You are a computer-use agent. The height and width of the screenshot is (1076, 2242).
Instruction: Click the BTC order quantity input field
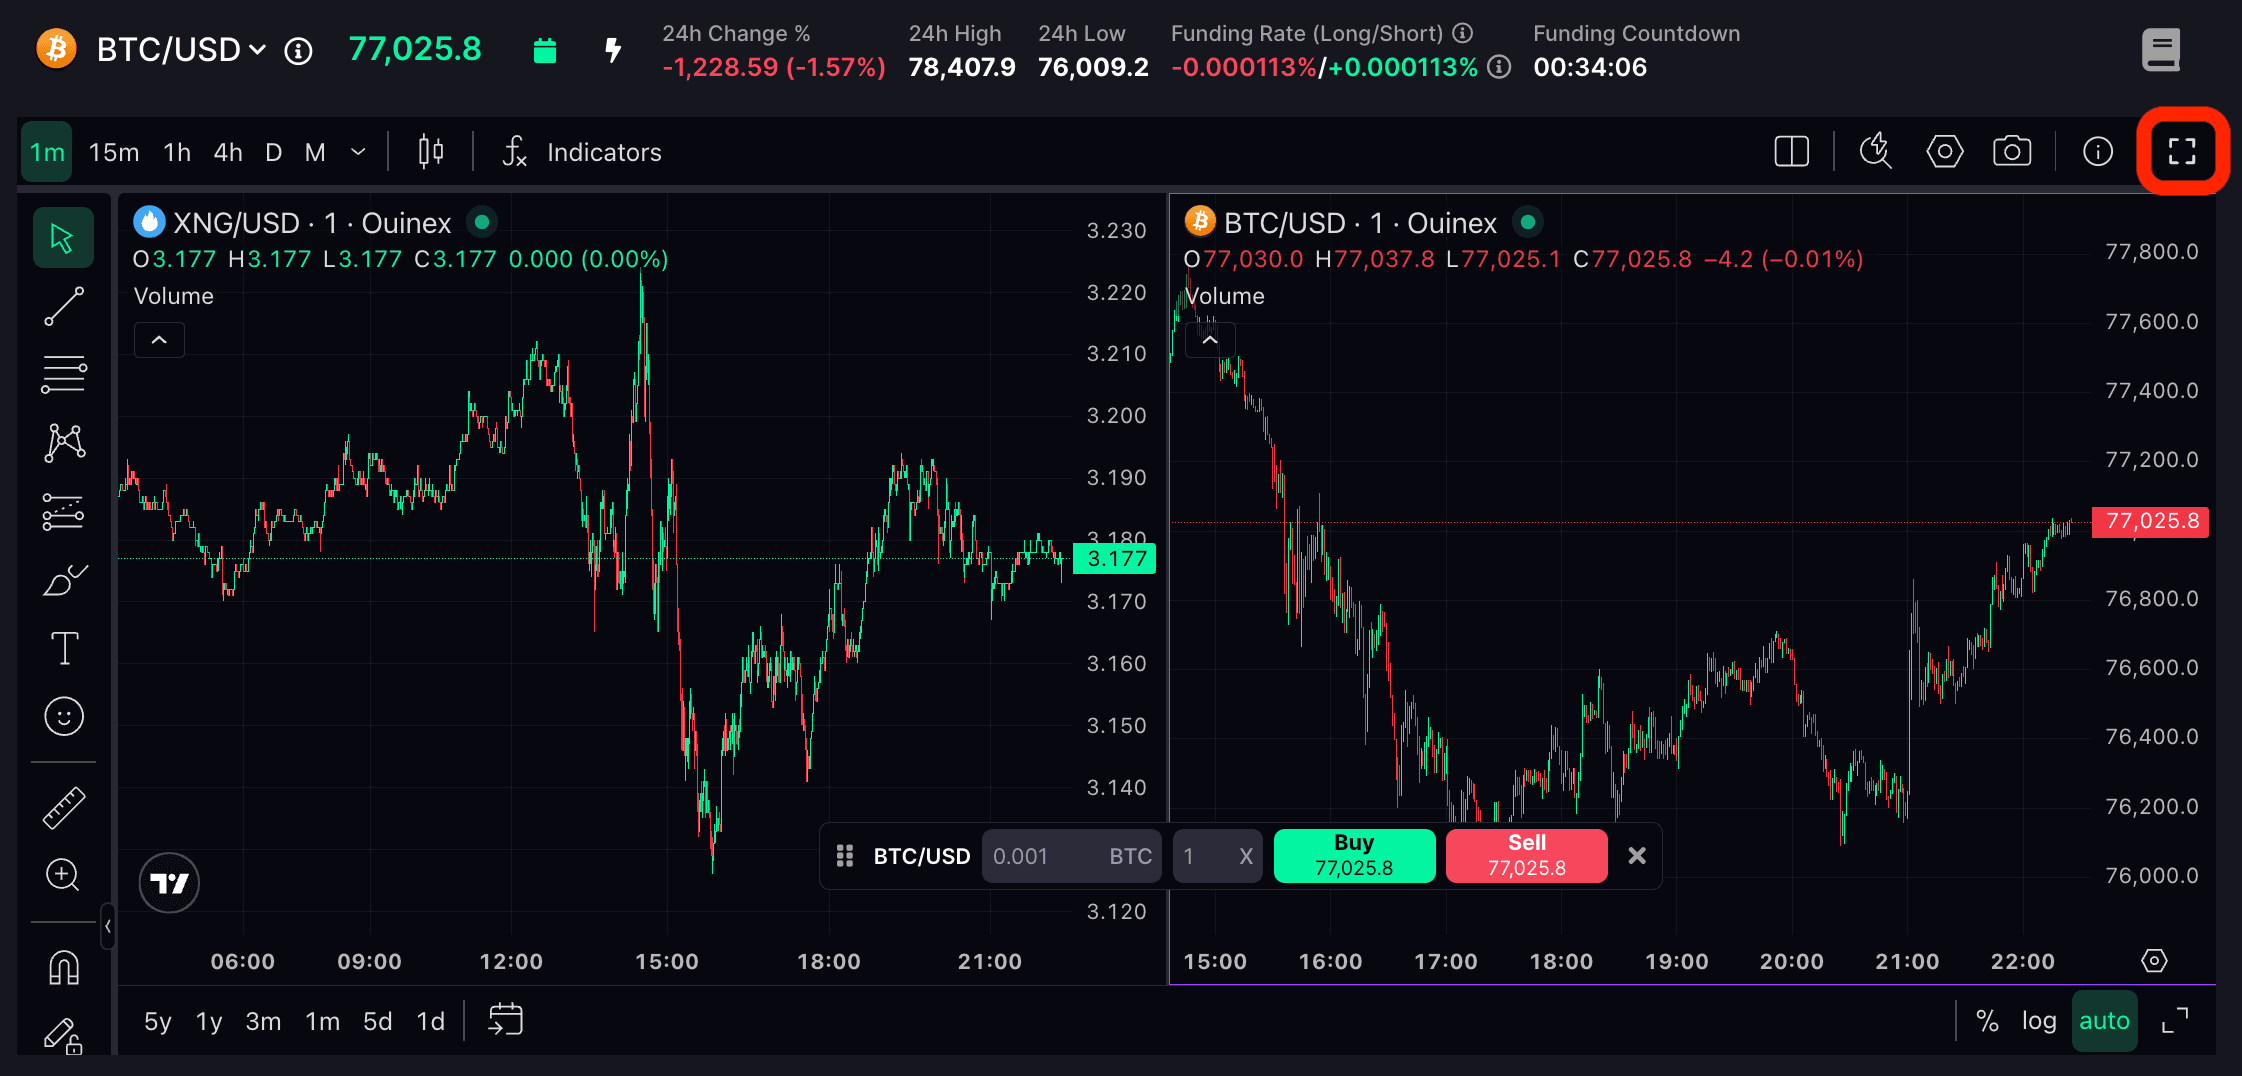tap(1071, 856)
